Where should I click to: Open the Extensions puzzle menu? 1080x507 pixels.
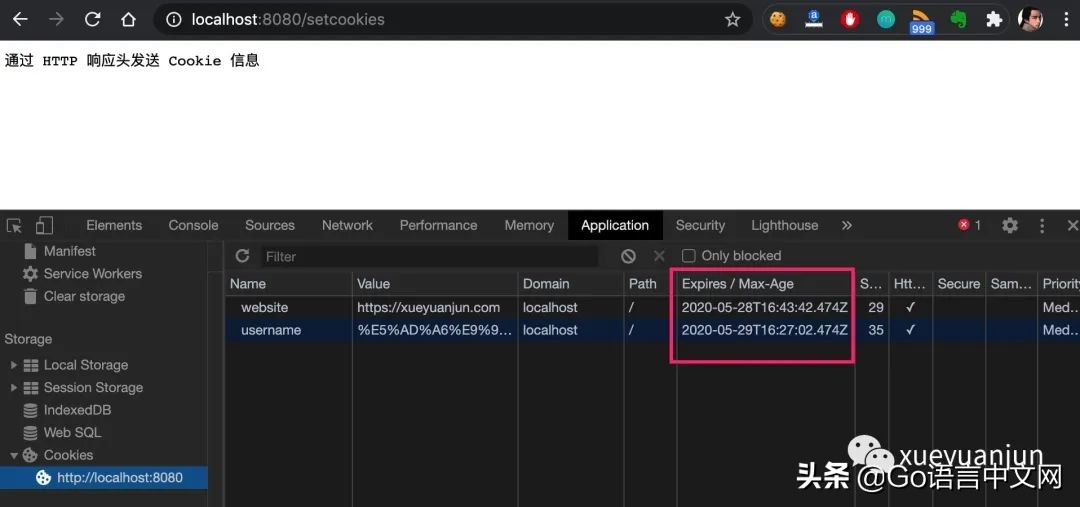coord(993,19)
